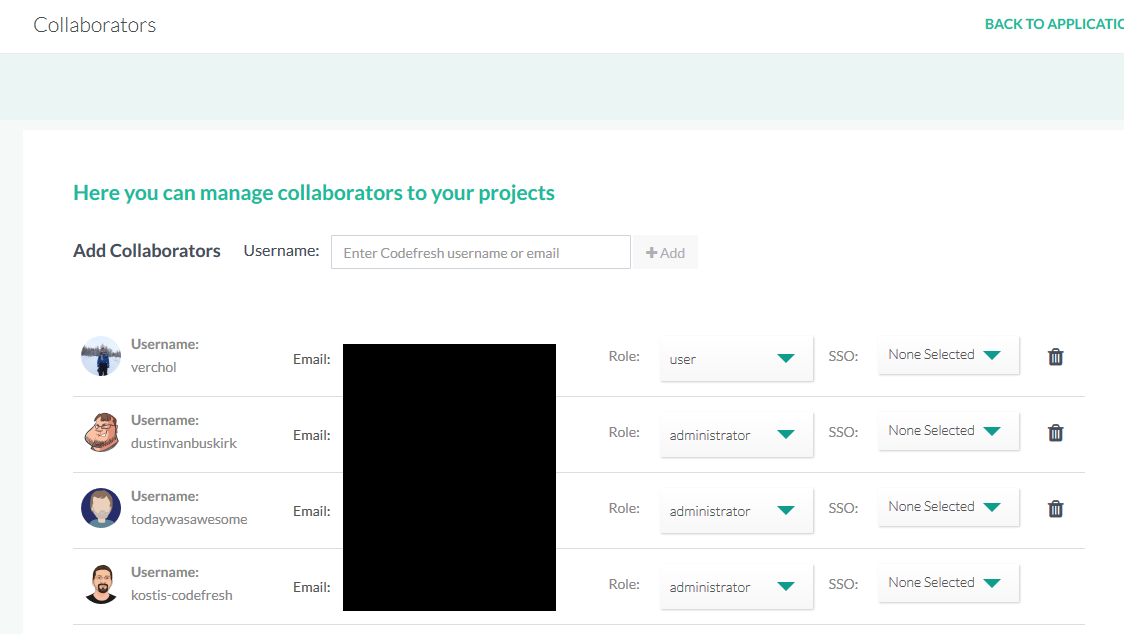Open SSO dropdown for verchol

click(x=948, y=355)
